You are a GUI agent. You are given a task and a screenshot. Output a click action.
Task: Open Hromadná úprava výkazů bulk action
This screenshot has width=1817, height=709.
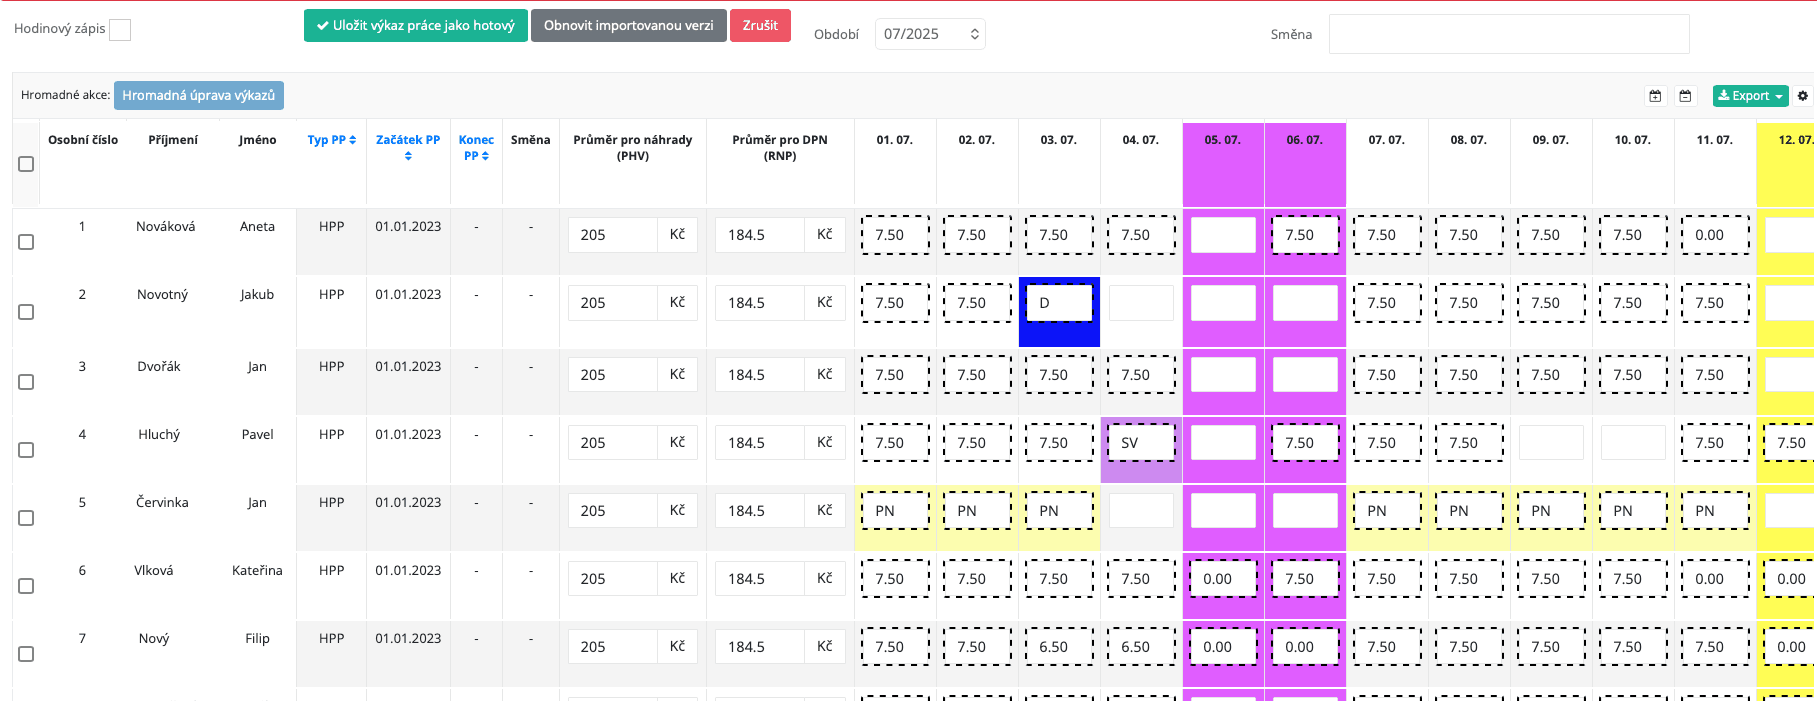pyautogui.click(x=199, y=95)
